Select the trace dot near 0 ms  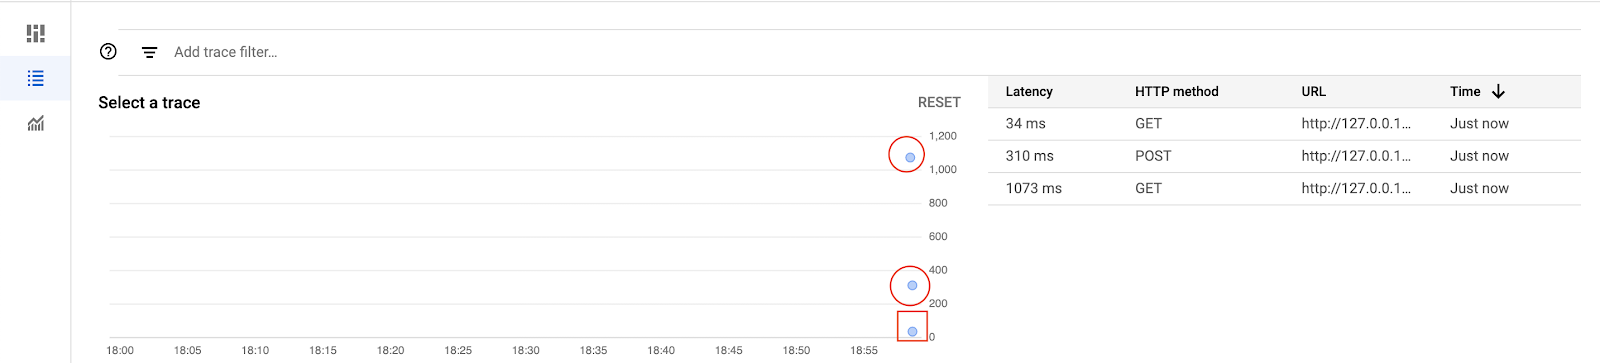click(912, 331)
